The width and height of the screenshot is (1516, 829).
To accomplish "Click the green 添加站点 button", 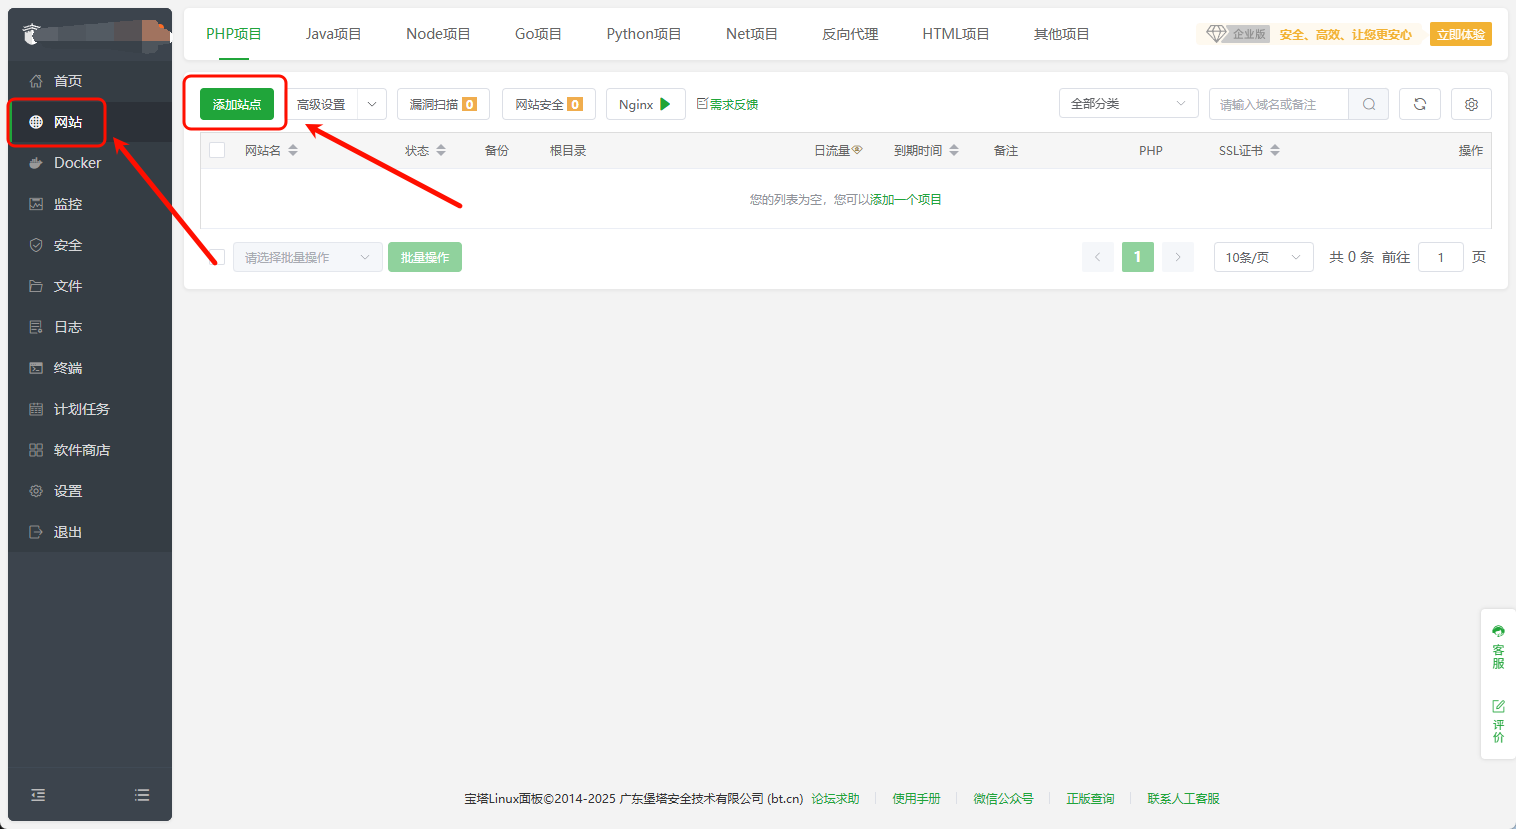I will 237,104.
